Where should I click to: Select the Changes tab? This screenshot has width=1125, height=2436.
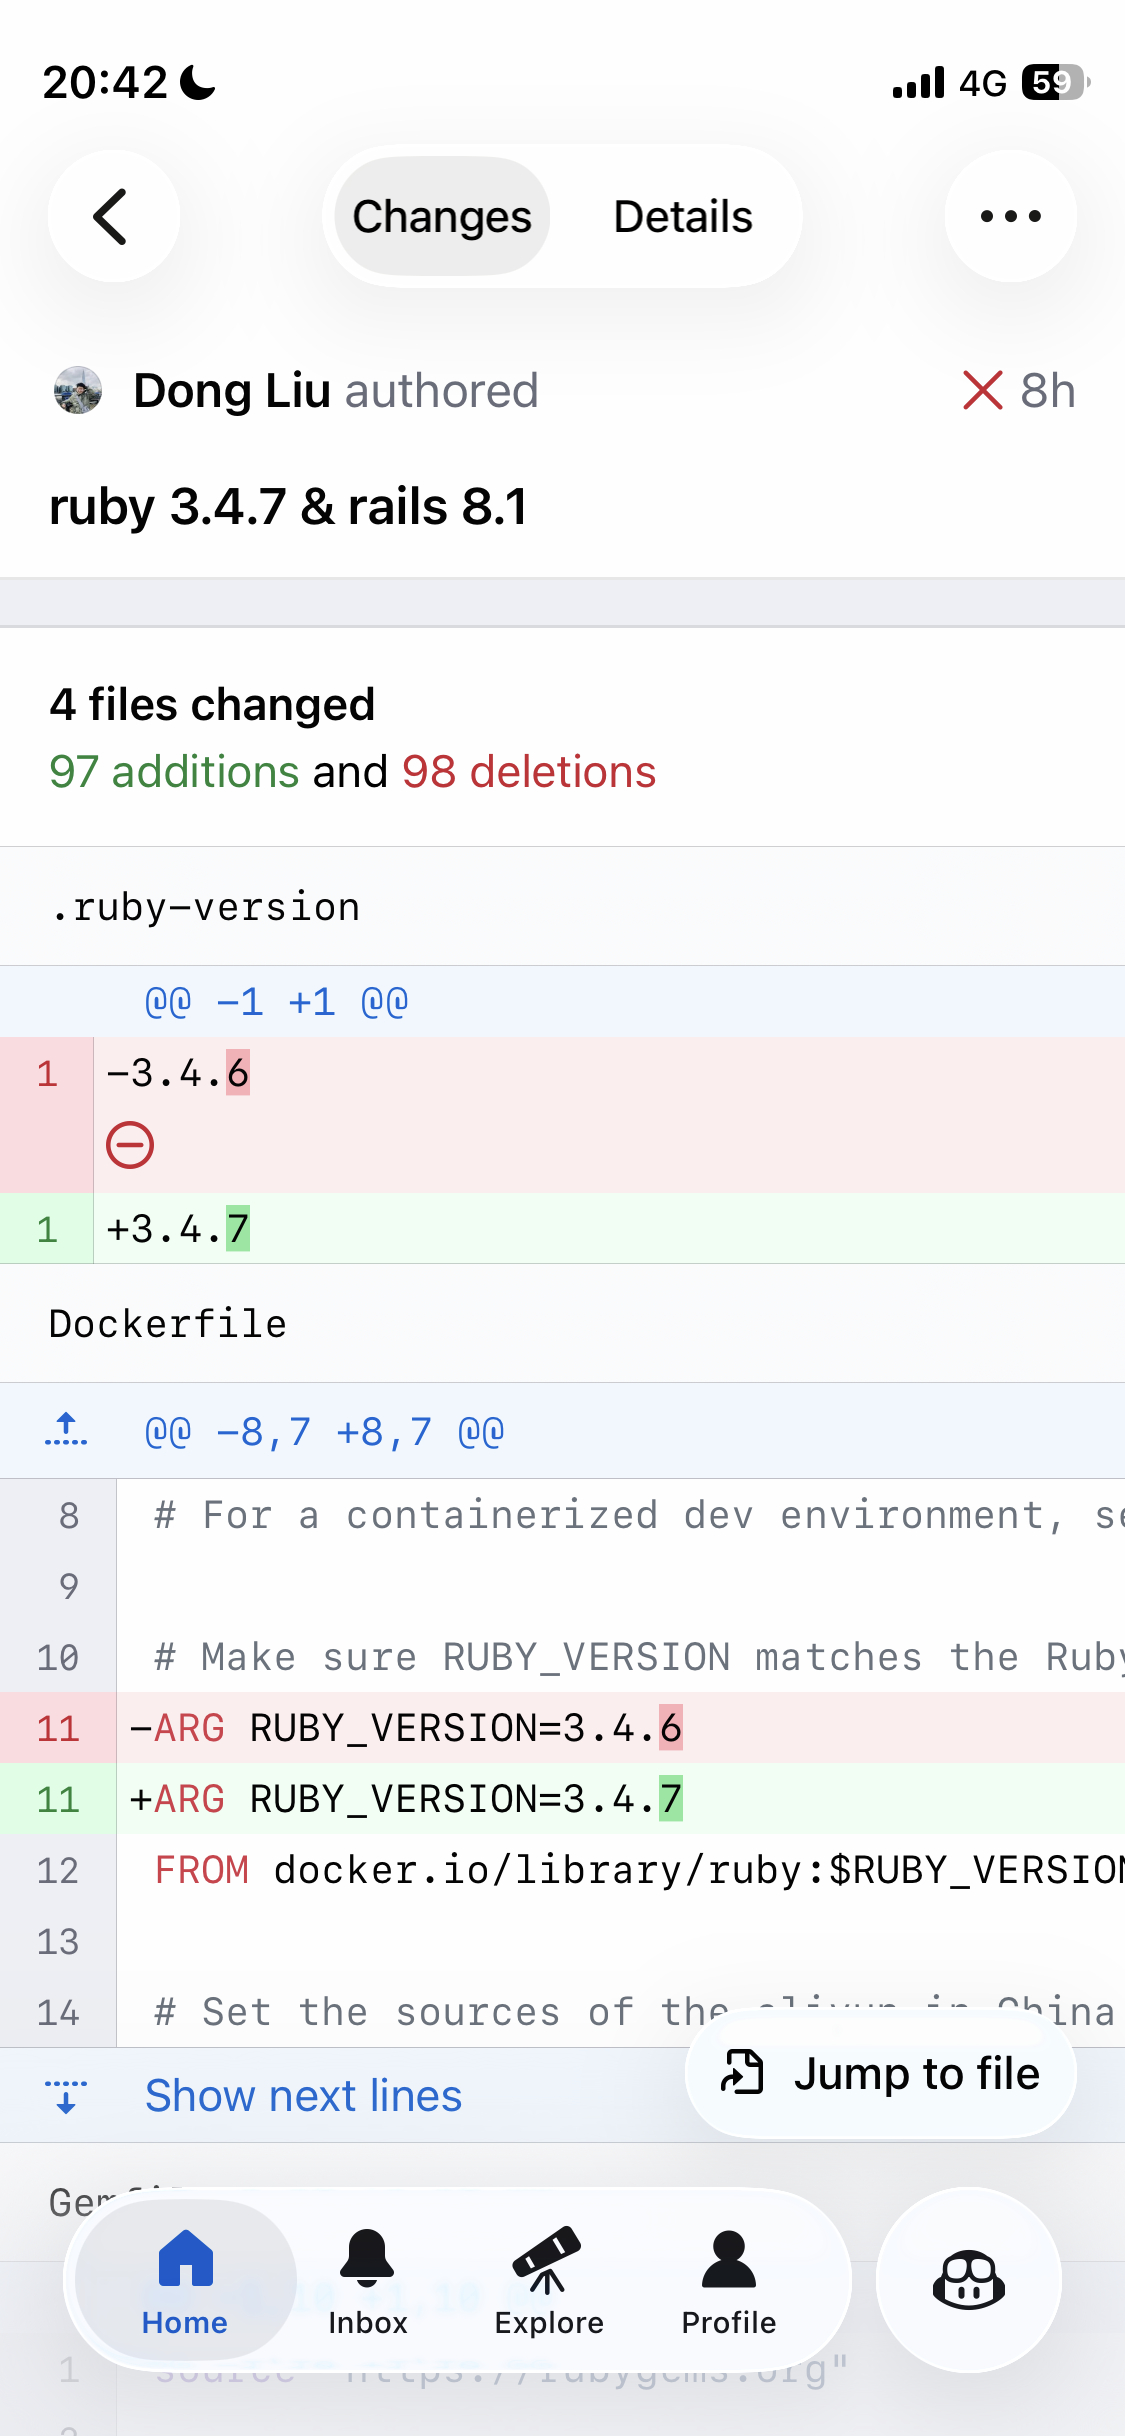[x=442, y=216]
